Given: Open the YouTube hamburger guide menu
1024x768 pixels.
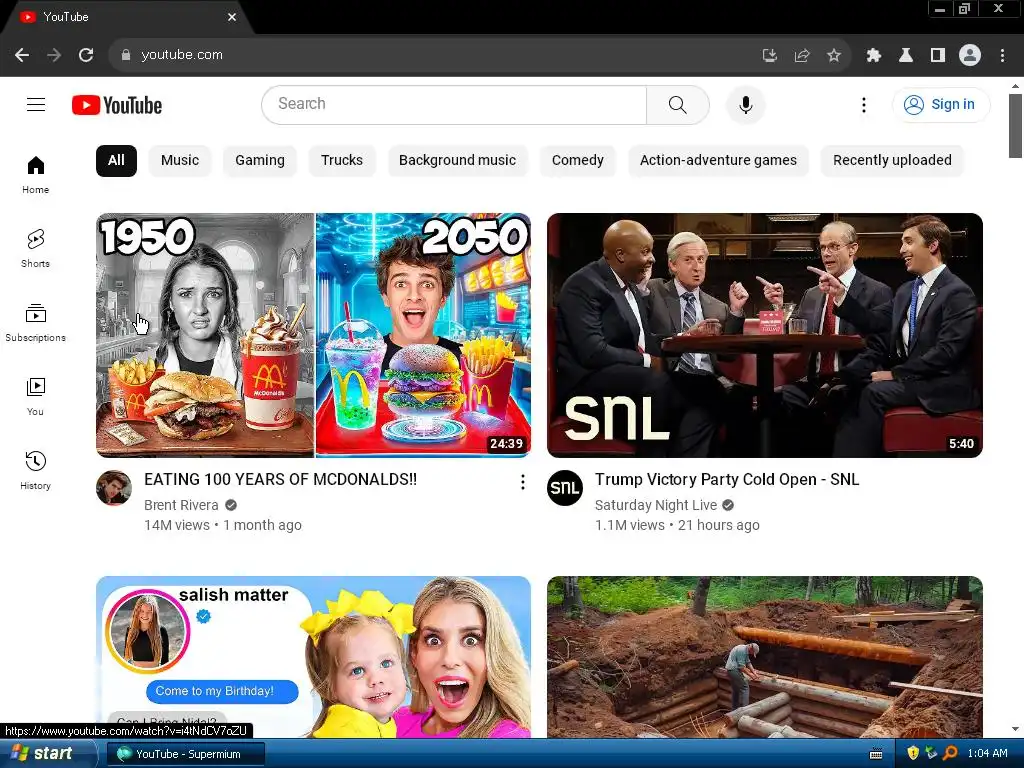Looking at the screenshot, I should click(x=36, y=104).
